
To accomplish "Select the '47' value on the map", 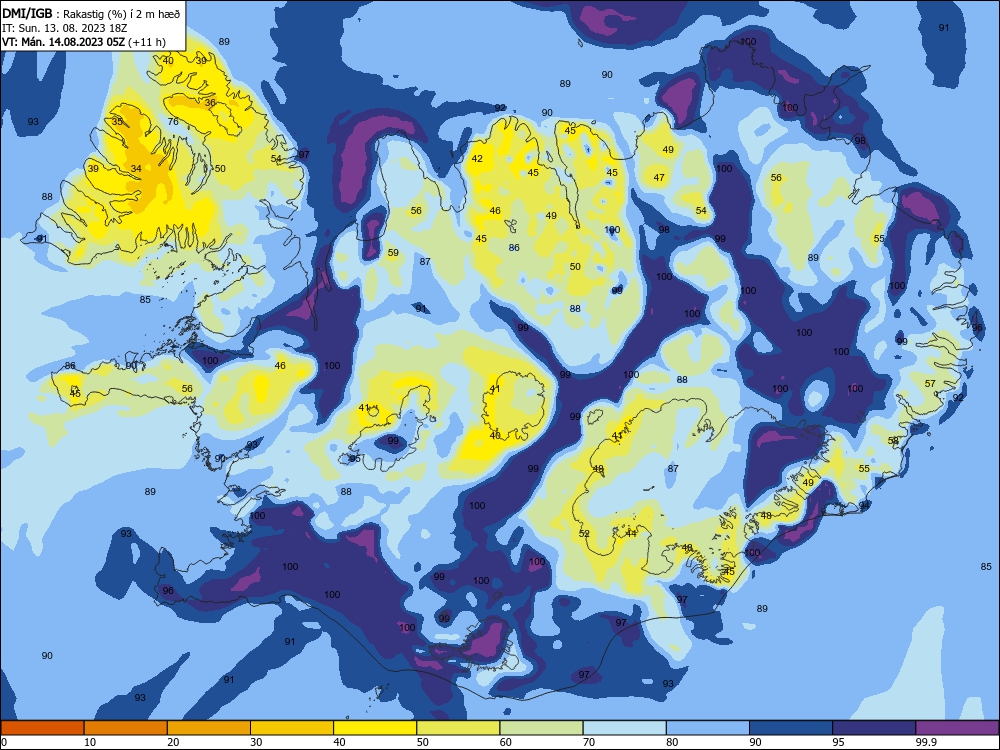I will coord(659,177).
